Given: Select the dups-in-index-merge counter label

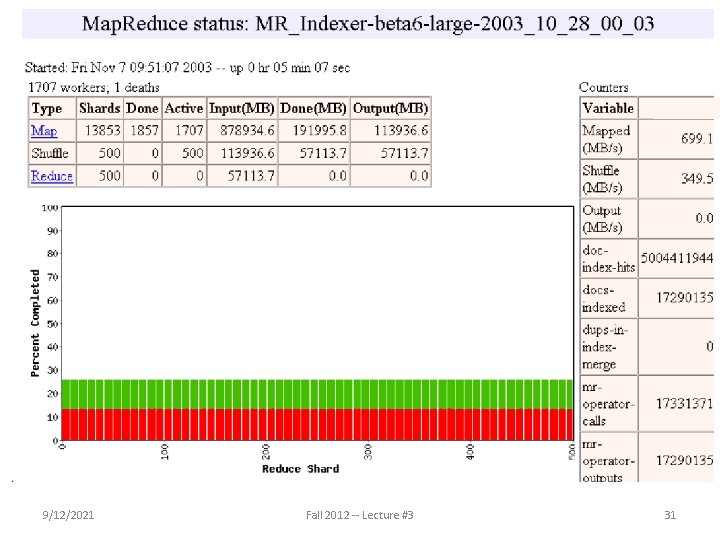Looking at the screenshot, I should 605,347.
